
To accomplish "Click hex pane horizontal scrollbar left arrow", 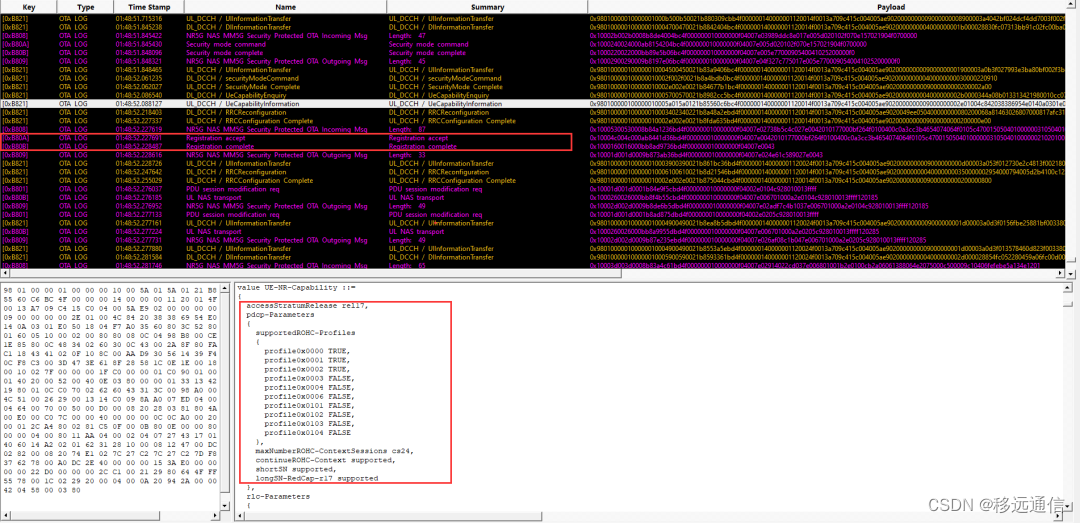I will 4,515.
